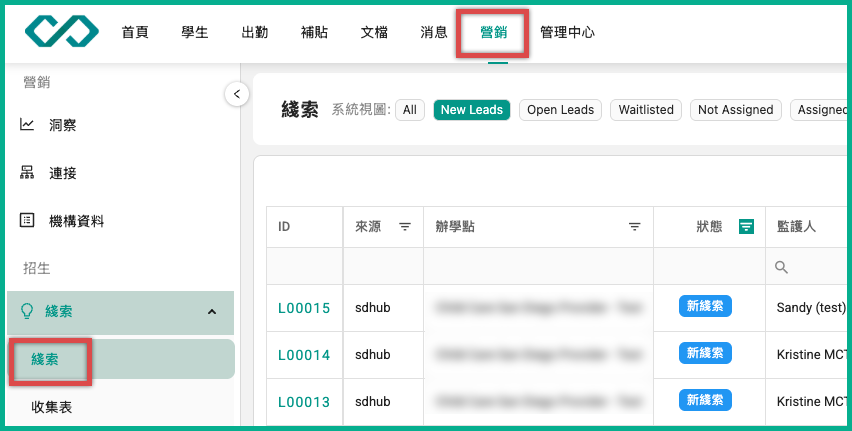Click the search icon under 監護人

click(x=781, y=267)
